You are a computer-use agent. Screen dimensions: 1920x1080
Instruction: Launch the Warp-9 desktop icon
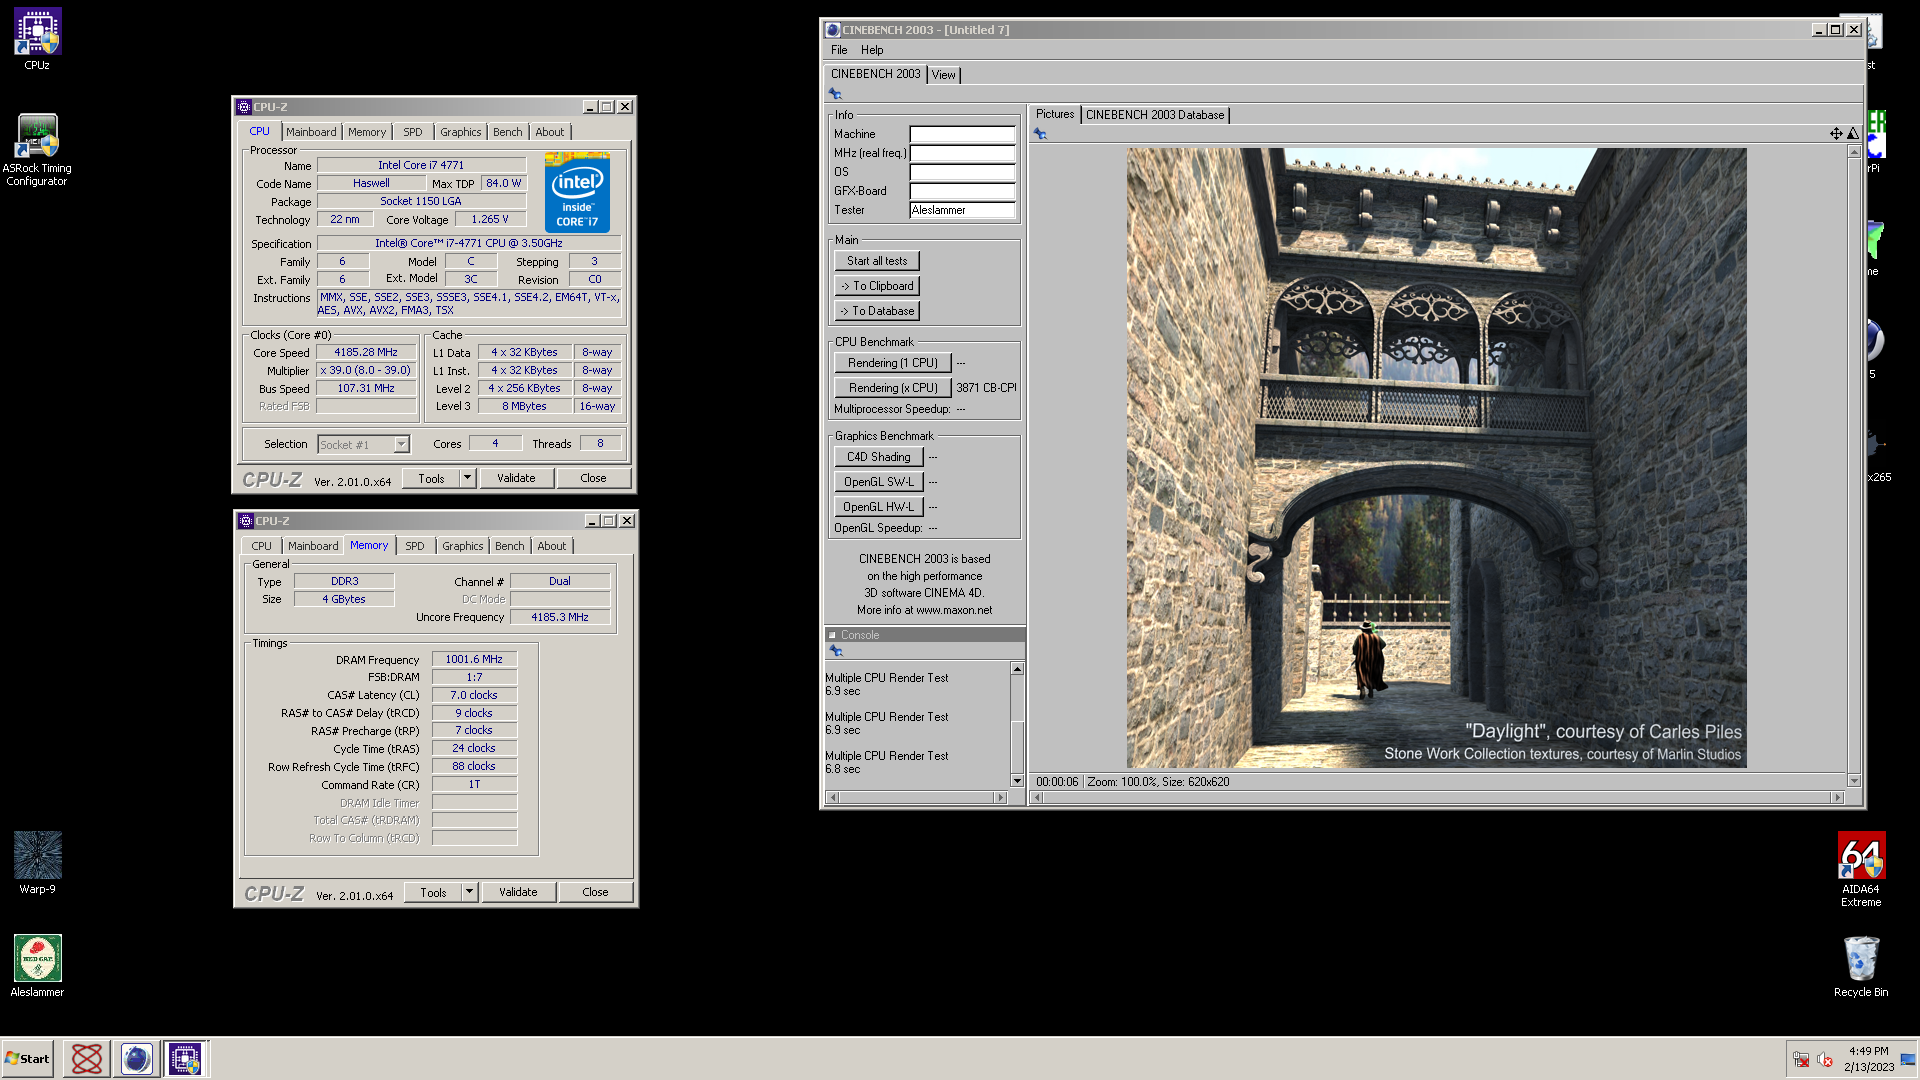37,863
